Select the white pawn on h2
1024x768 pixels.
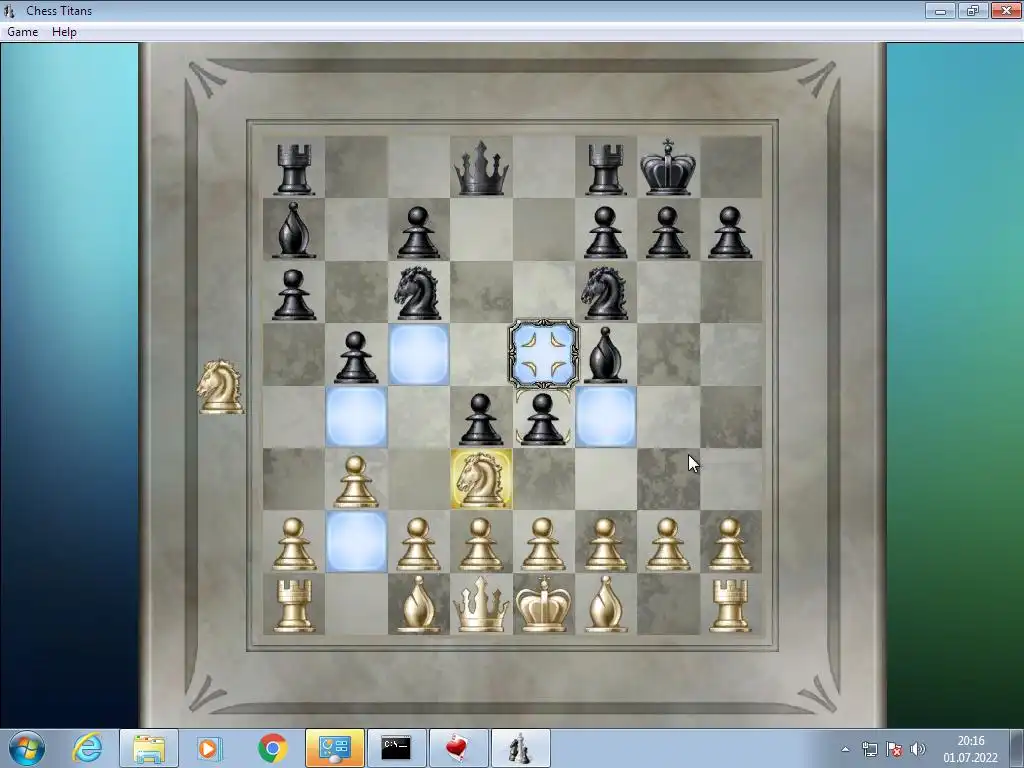(x=730, y=545)
